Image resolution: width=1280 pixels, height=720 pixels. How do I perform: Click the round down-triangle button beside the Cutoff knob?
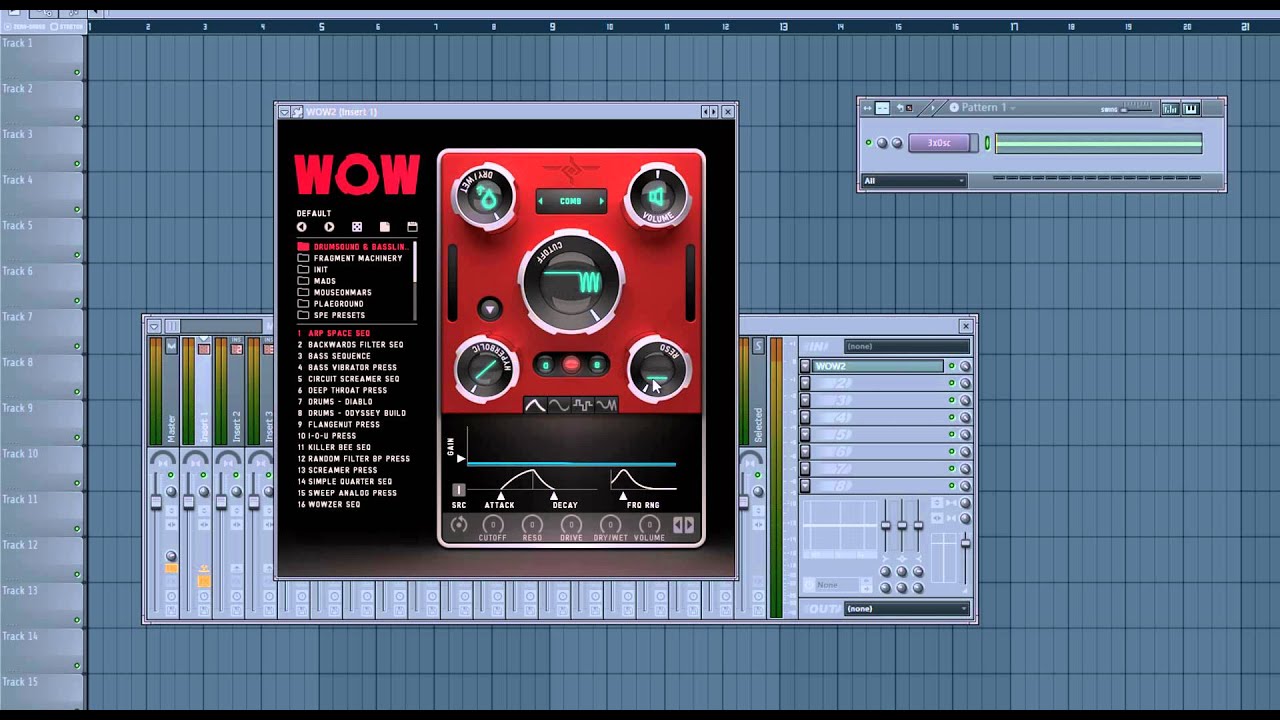pos(489,309)
